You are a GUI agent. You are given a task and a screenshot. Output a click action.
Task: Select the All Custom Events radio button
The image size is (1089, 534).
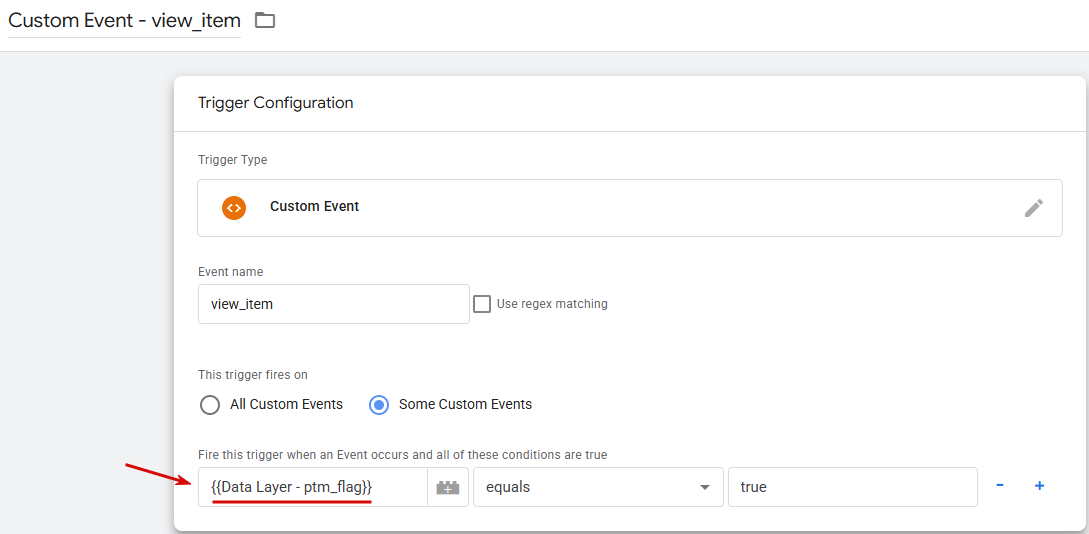pyautogui.click(x=210, y=404)
